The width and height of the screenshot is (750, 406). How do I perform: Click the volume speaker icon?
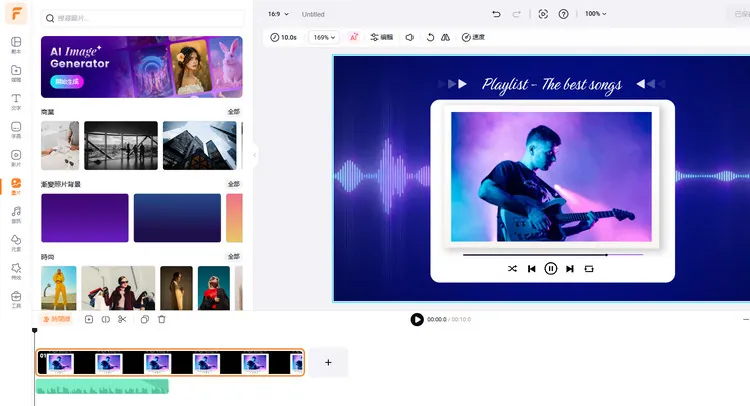(x=410, y=37)
